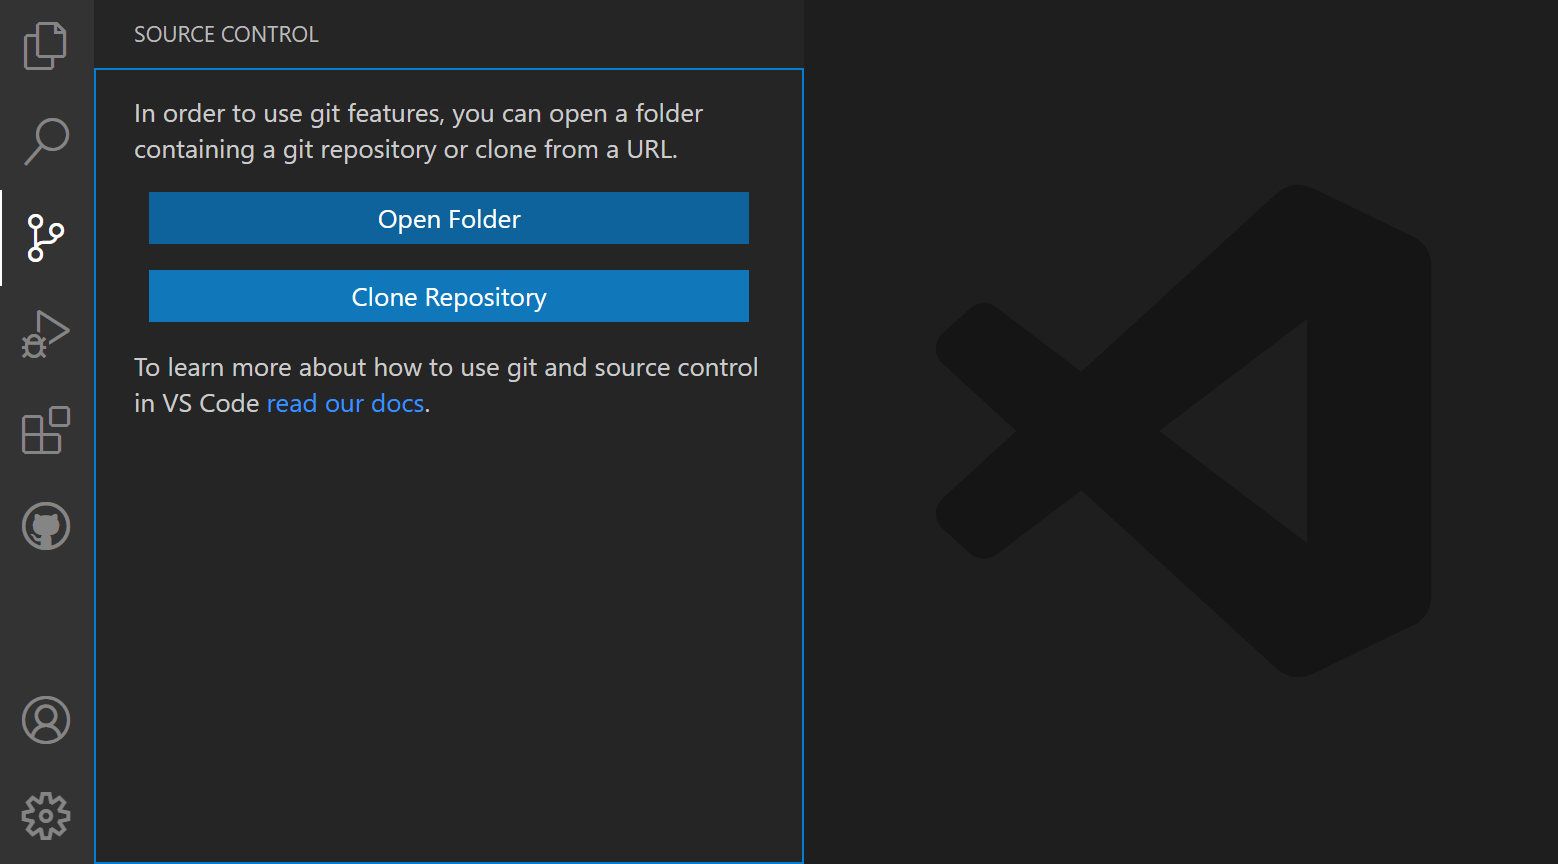Hide the sidebar via the active Source Control icon
The width and height of the screenshot is (1558, 864).
pyautogui.click(x=45, y=238)
